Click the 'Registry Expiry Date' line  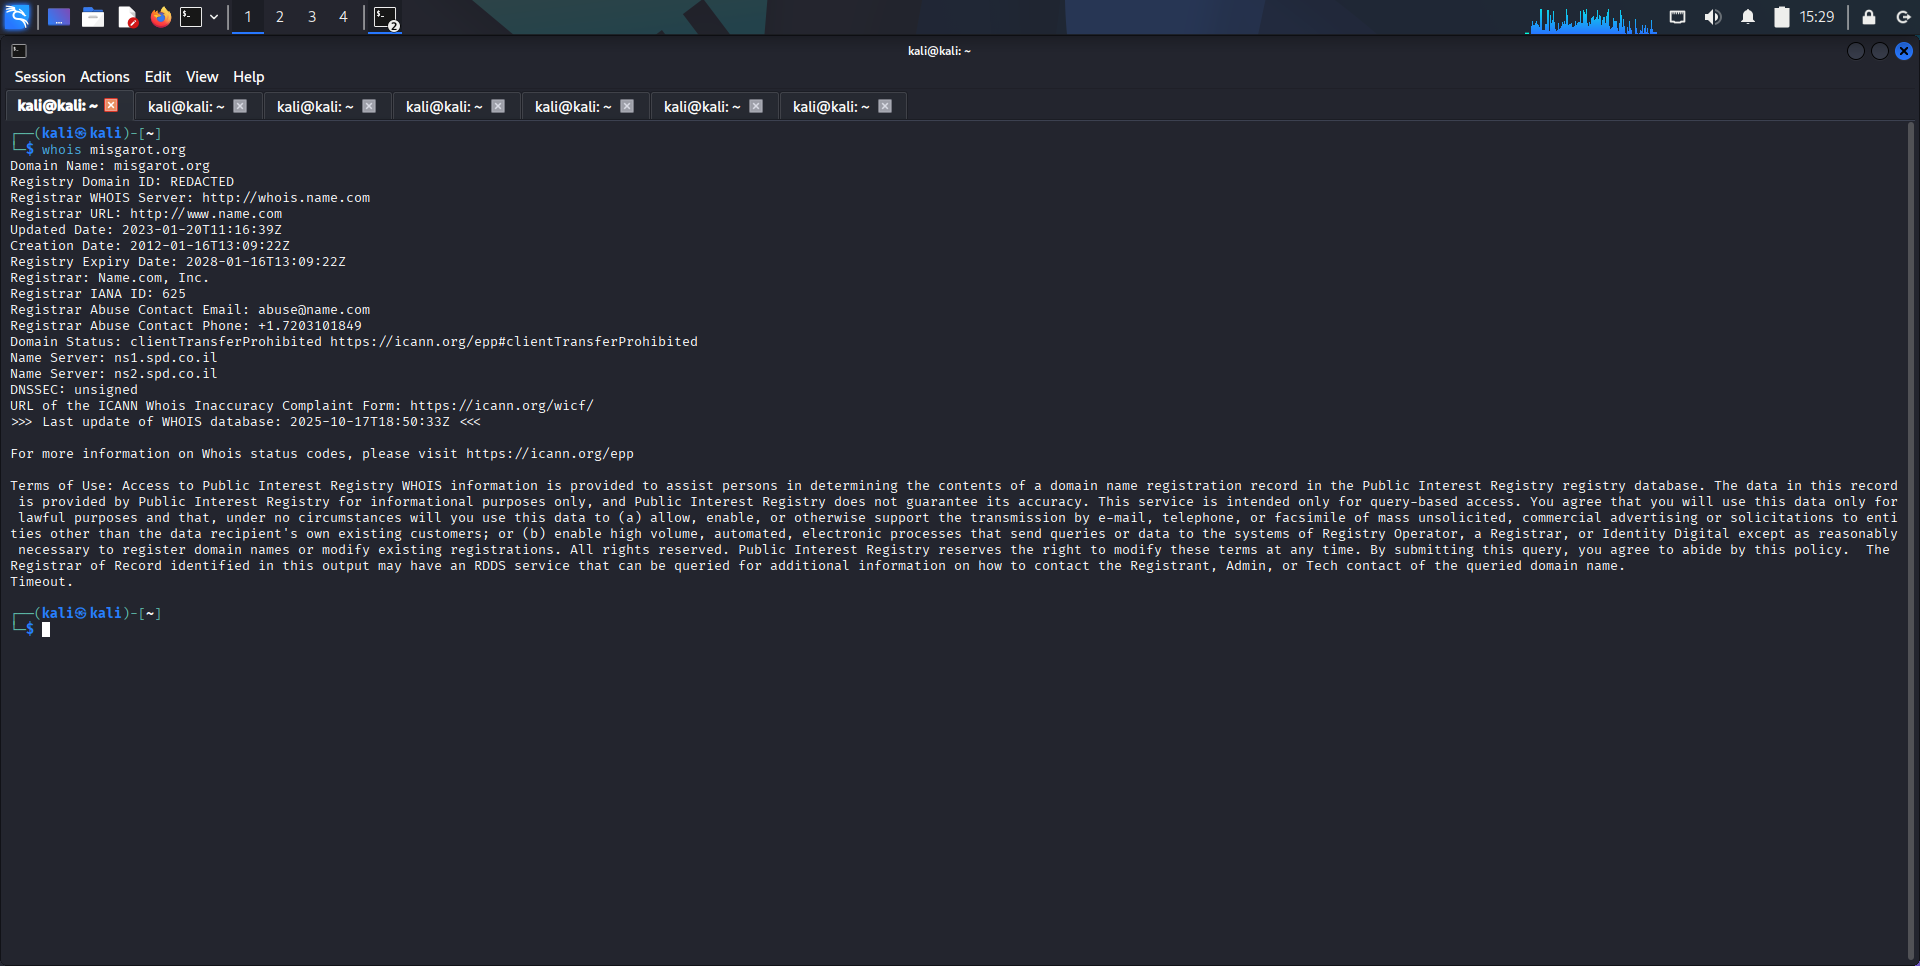[178, 262]
